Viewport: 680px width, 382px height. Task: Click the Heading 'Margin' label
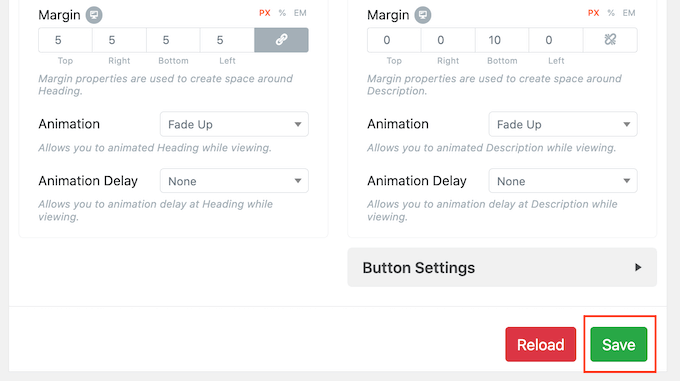(x=59, y=15)
